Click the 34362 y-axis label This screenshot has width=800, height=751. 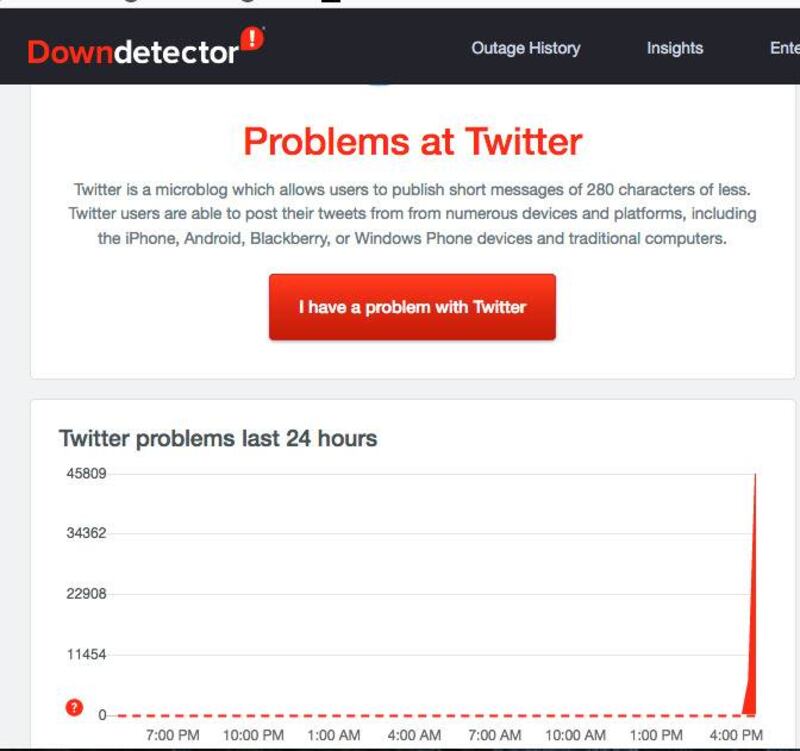(86, 533)
